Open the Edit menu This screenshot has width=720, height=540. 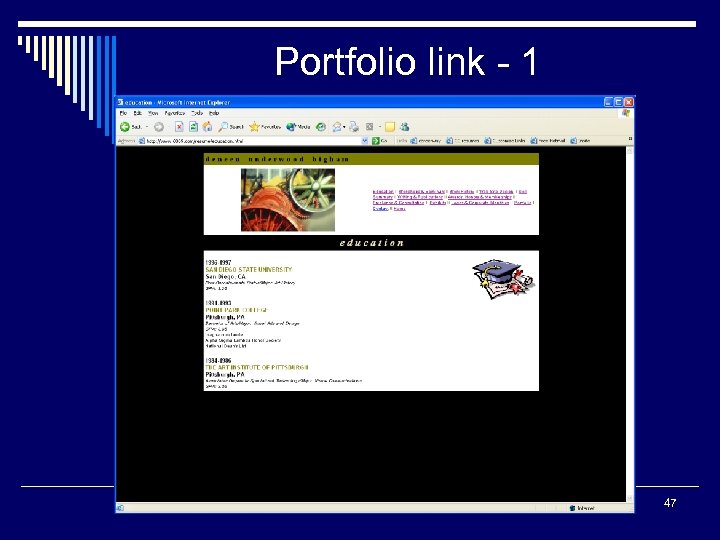[x=137, y=113]
